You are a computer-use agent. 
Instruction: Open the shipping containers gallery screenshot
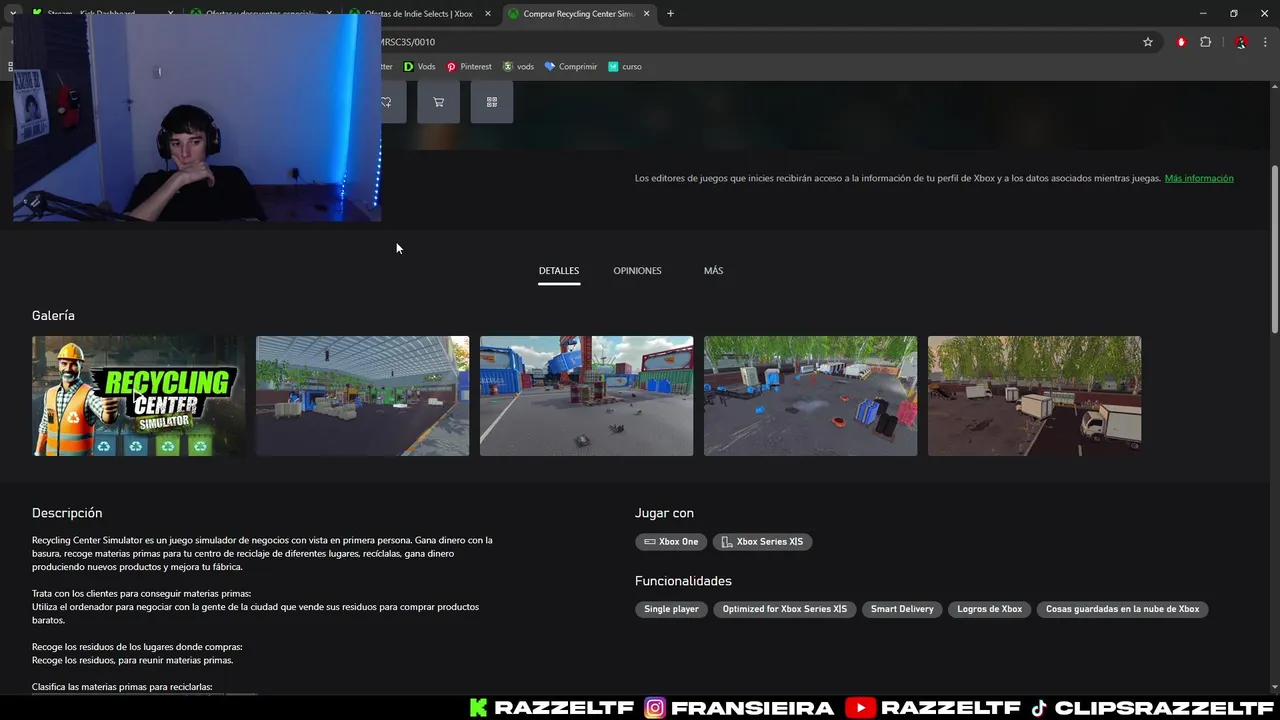(x=586, y=396)
